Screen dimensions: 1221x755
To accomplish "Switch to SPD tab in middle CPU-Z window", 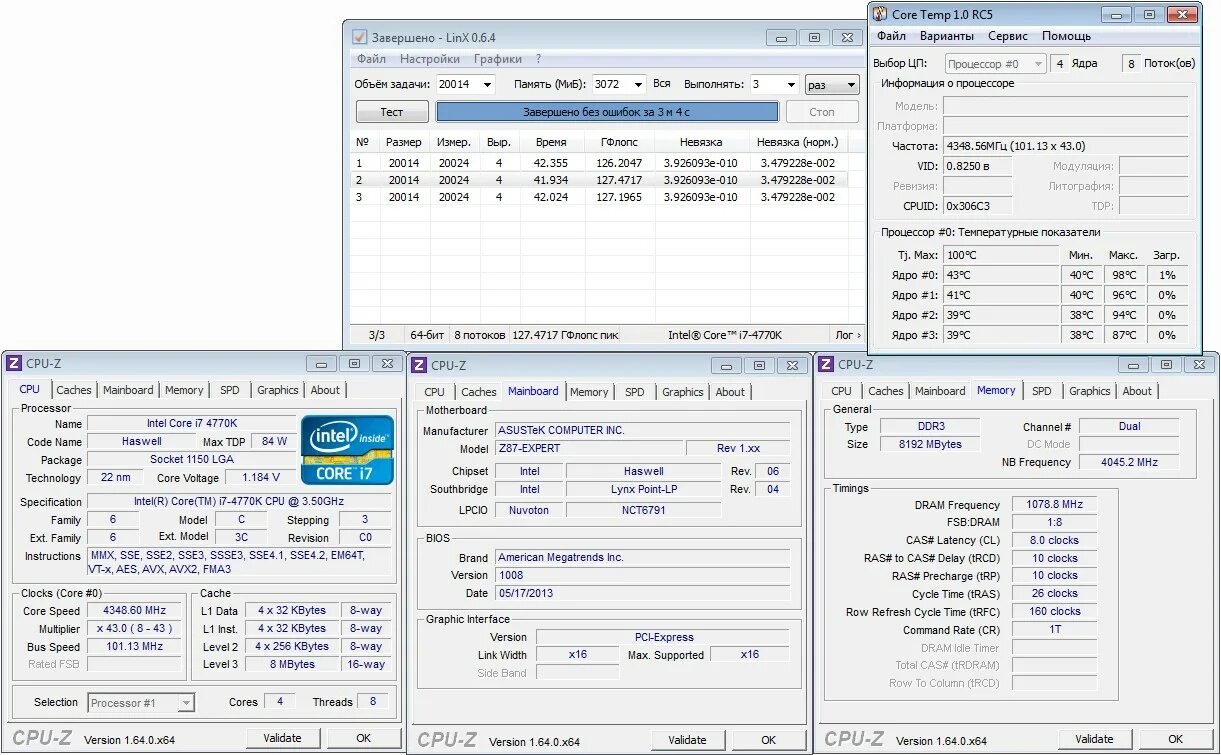I will 635,392.
